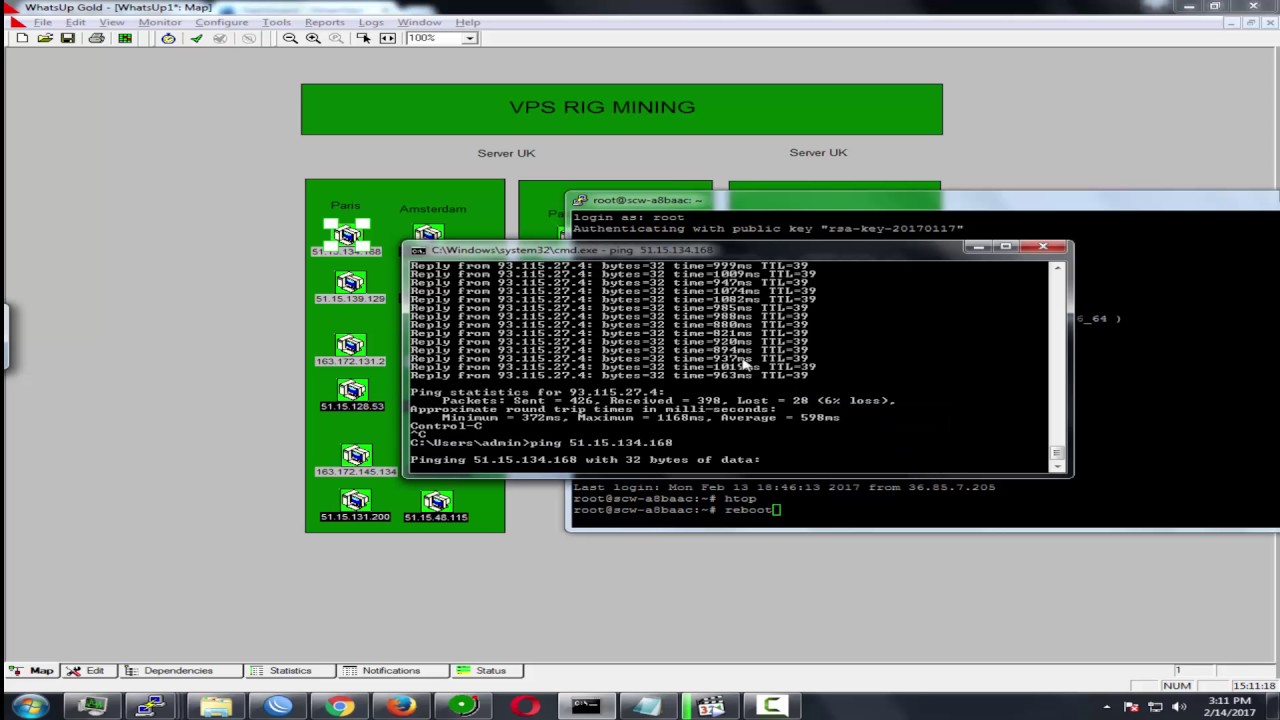Click the cmd taskbar button

point(586,707)
